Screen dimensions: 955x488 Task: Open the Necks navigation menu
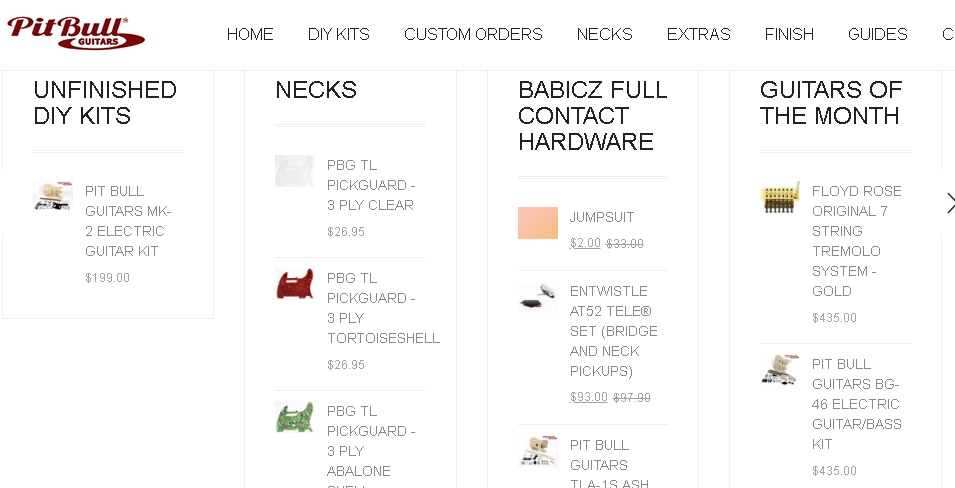tap(604, 34)
